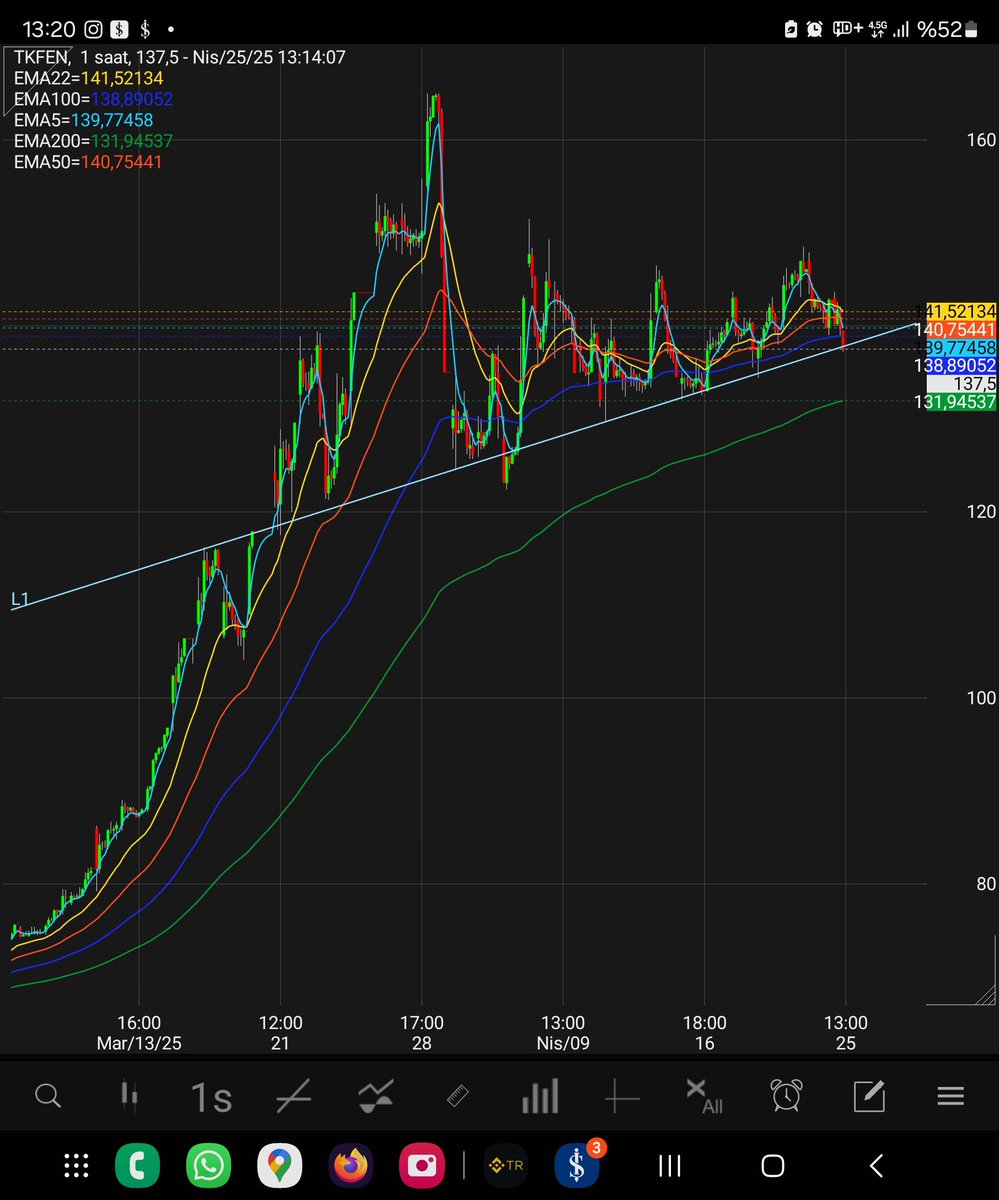
Task: Open the indicators chart icon
Action: 375,1097
